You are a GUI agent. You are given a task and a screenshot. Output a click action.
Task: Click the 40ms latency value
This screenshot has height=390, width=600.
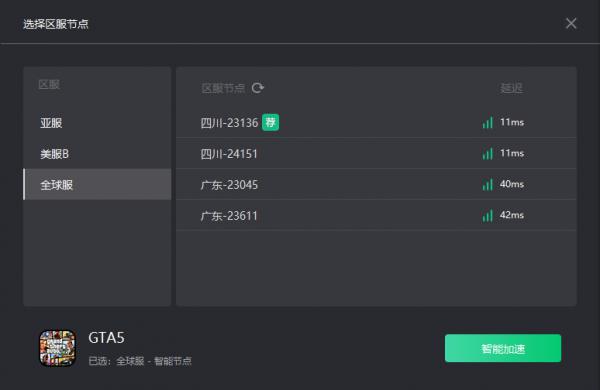point(512,184)
